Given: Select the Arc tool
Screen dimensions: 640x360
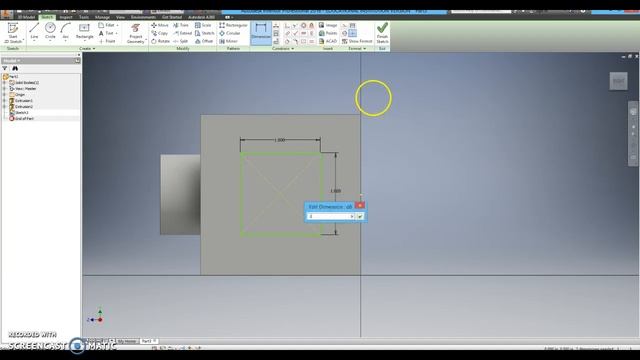Looking at the screenshot, I should (x=65, y=31).
